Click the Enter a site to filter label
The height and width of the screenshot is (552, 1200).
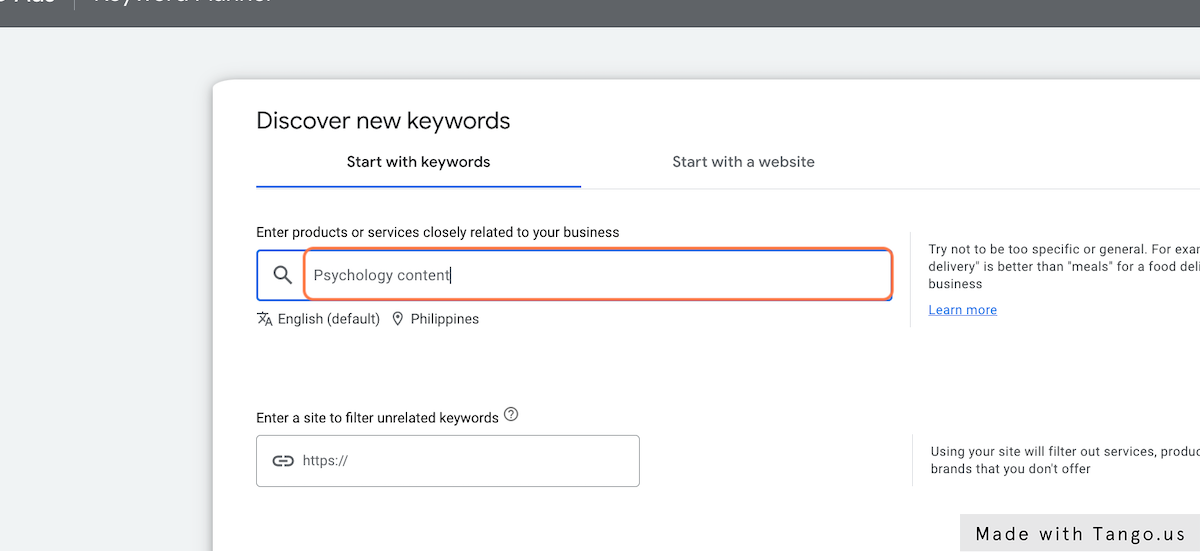[x=377, y=418]
